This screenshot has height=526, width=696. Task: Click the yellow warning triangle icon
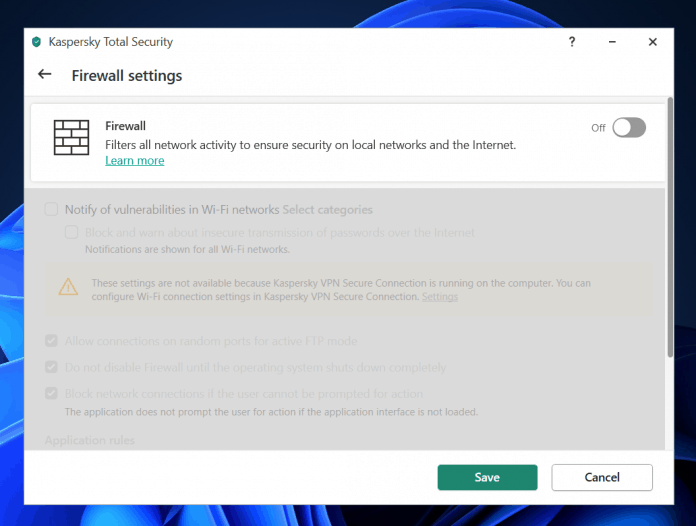(68, 288)
